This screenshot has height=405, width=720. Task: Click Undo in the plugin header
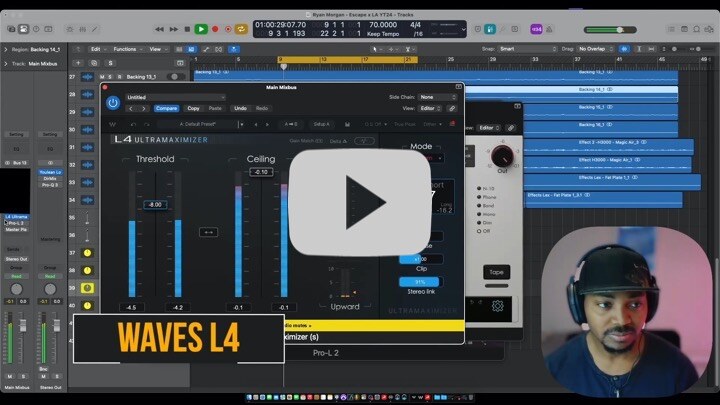pos(240,108)
